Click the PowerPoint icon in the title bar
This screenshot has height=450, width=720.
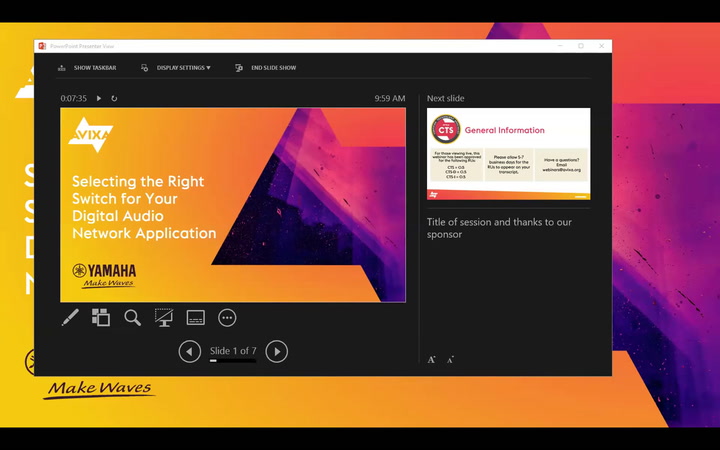42,46
